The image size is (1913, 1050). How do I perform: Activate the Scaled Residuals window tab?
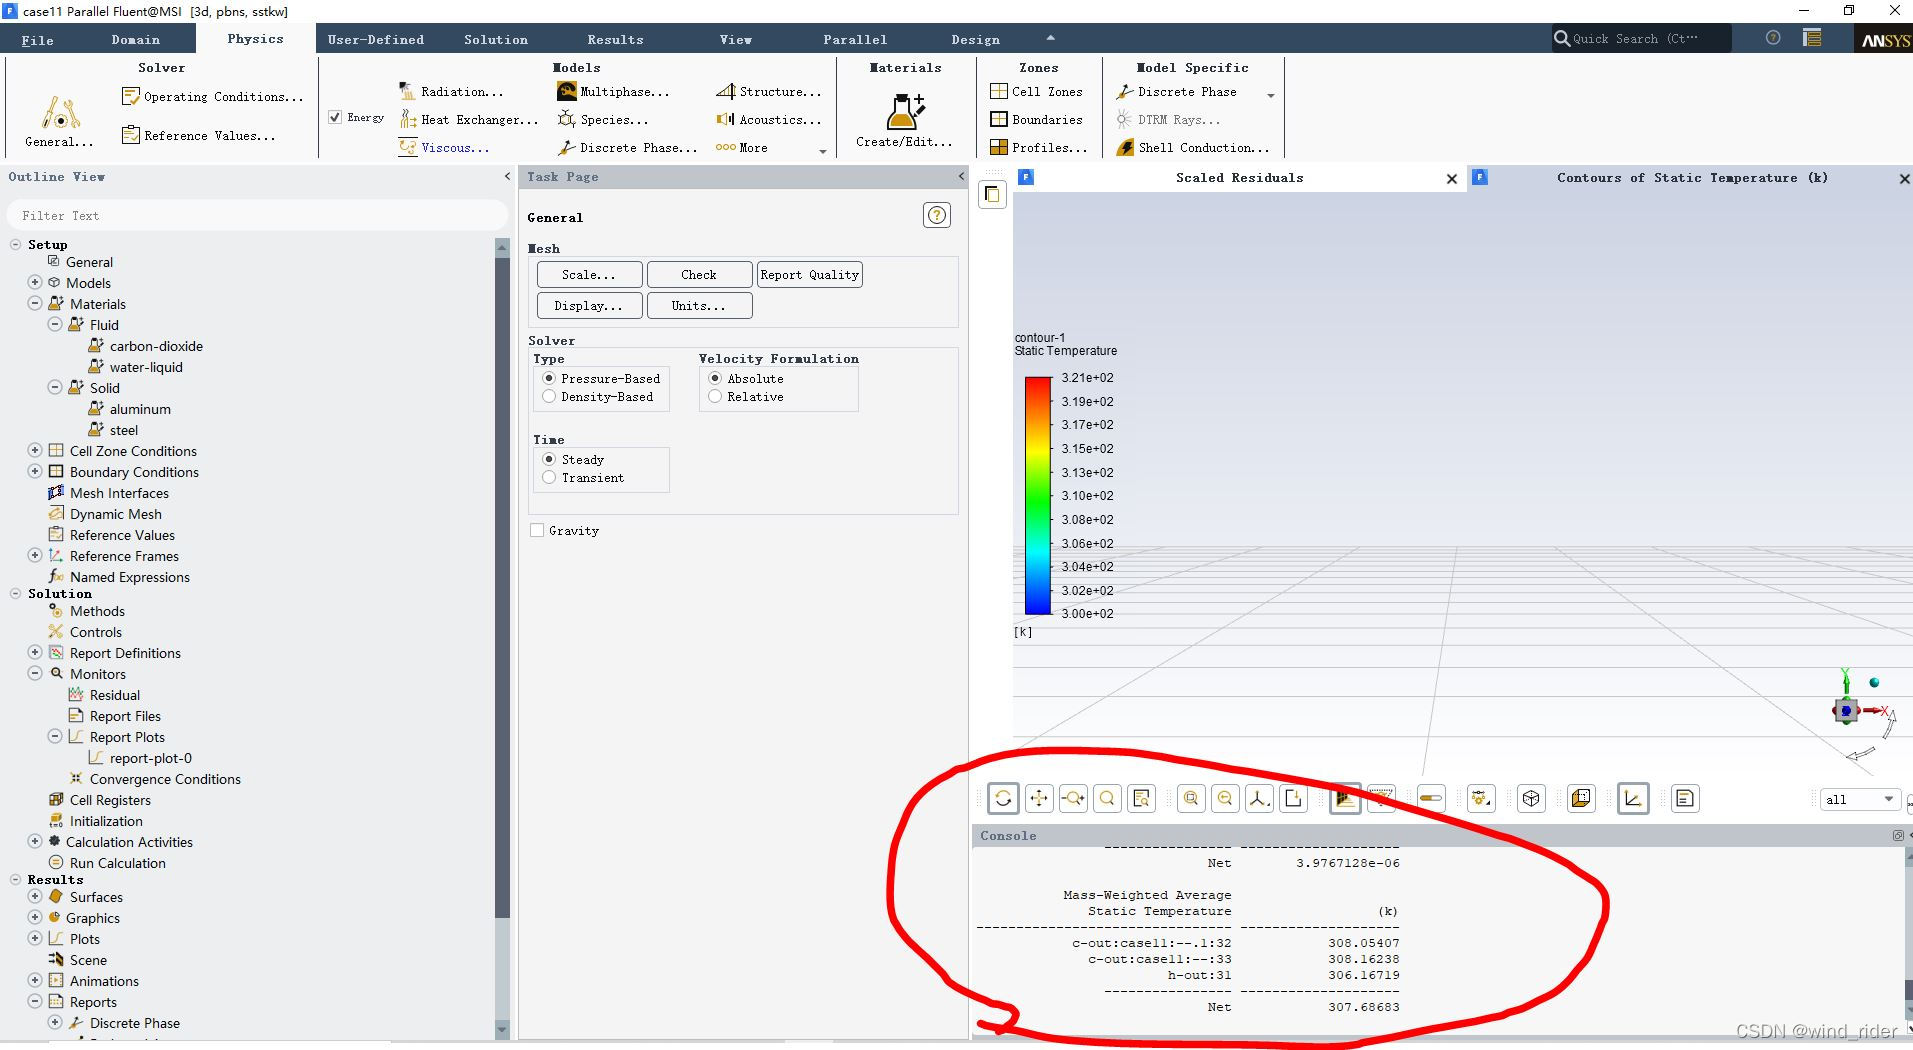tap(1239, 177)
